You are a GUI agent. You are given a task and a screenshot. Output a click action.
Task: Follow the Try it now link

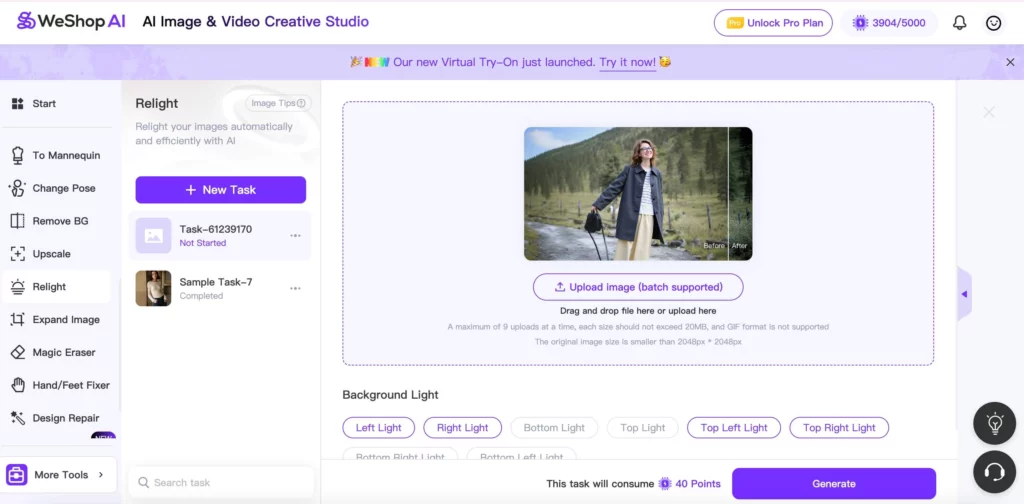[628, 62]
